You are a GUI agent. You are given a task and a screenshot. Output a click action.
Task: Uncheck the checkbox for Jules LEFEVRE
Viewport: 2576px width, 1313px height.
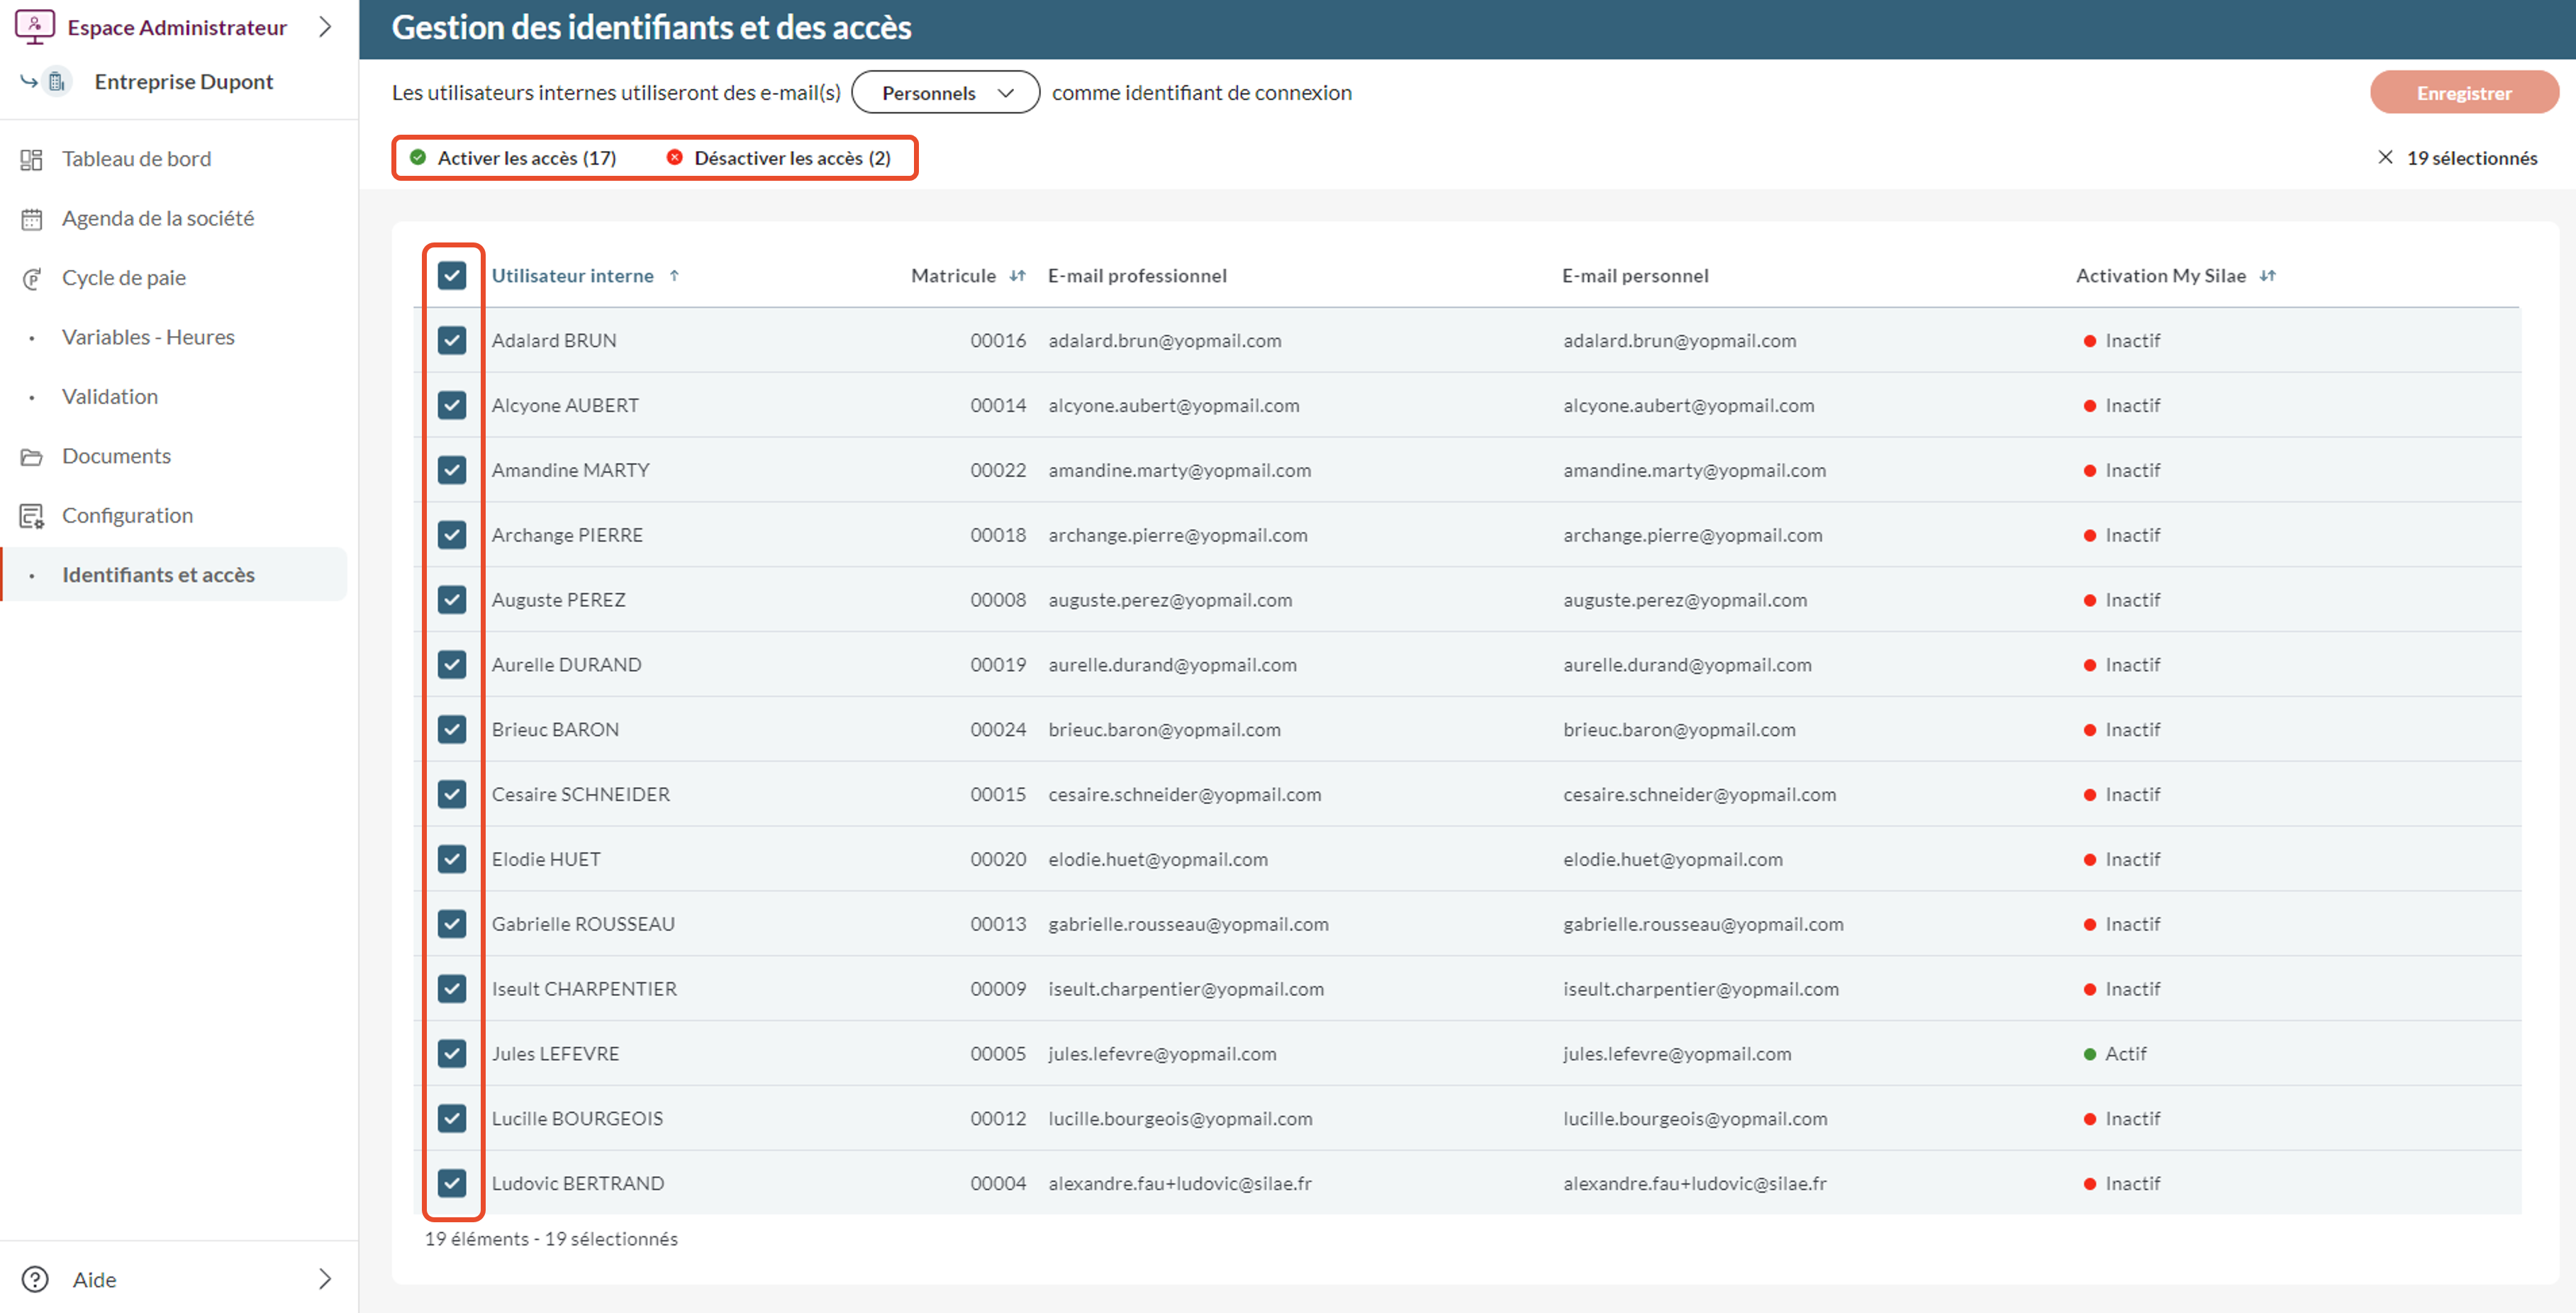[452, 1054]
